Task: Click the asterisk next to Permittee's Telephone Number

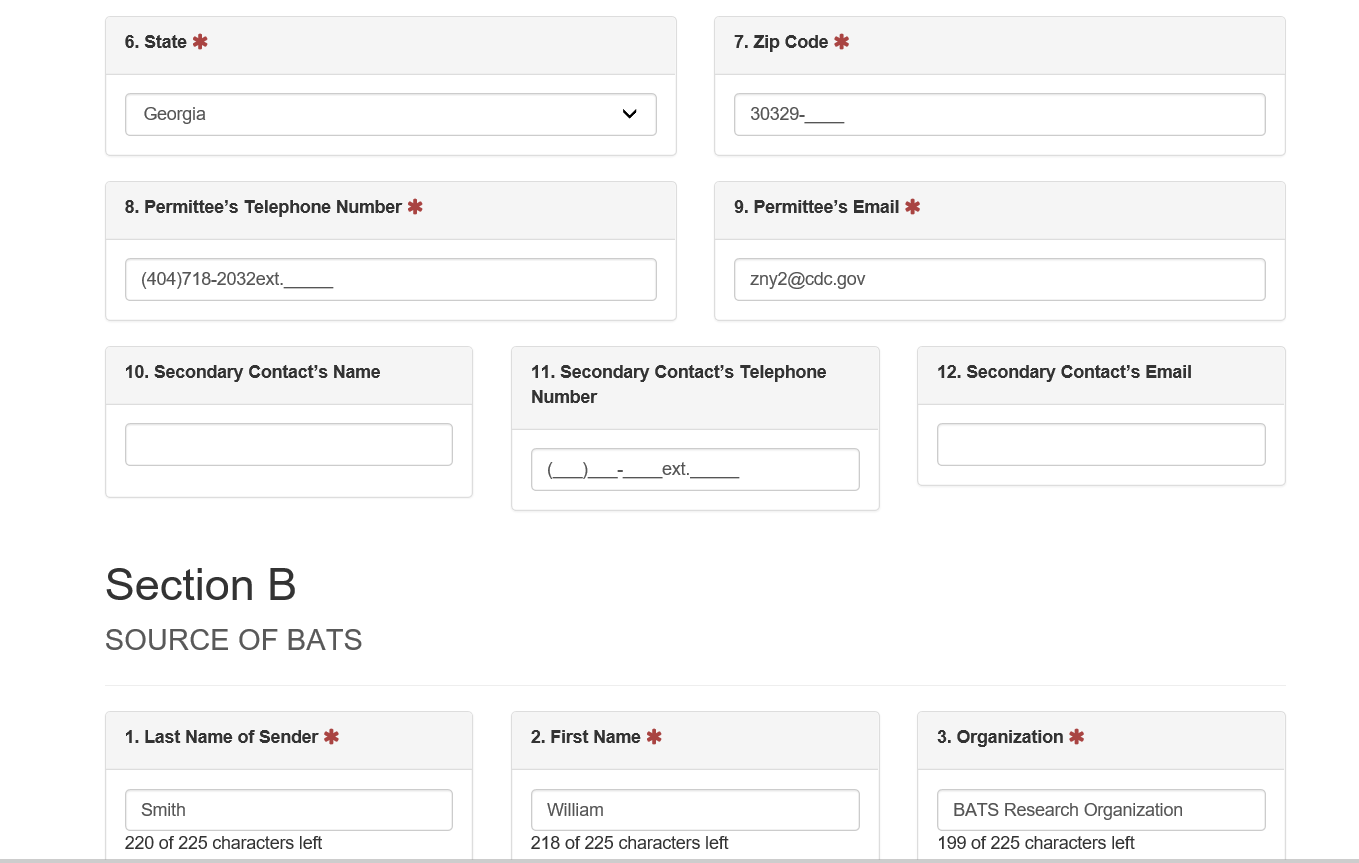Action: coord(415,207)
